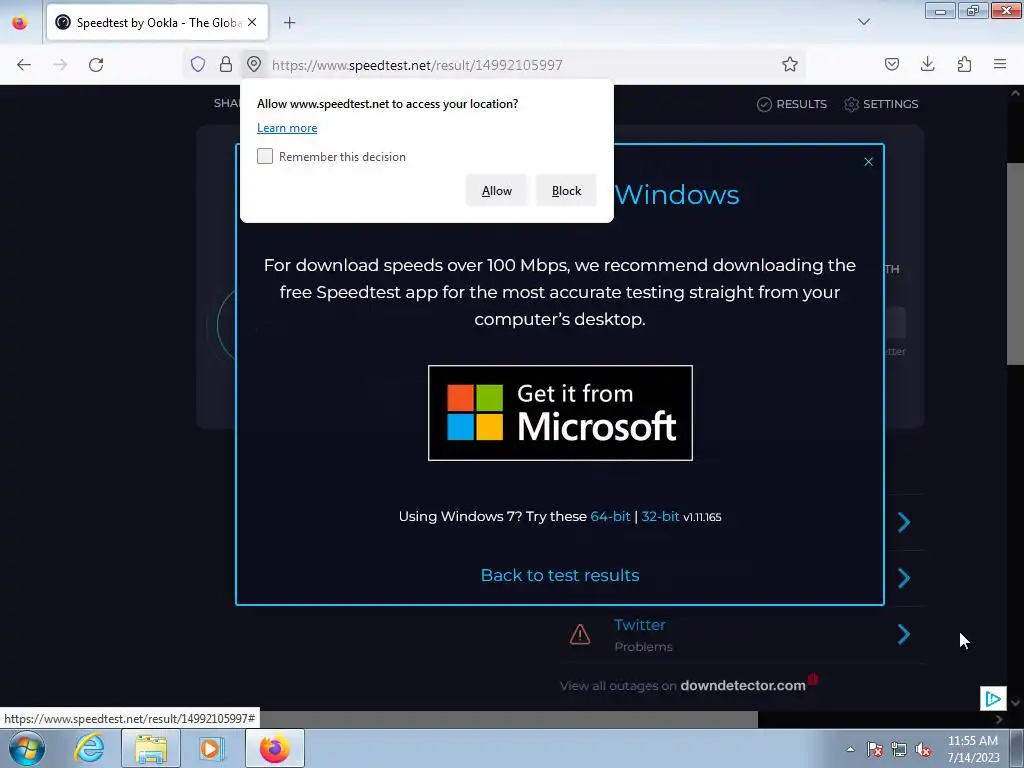Close the Speedtest app promo dialog
The height and width of the screenshot is (768, 1024).
[868, 162]
